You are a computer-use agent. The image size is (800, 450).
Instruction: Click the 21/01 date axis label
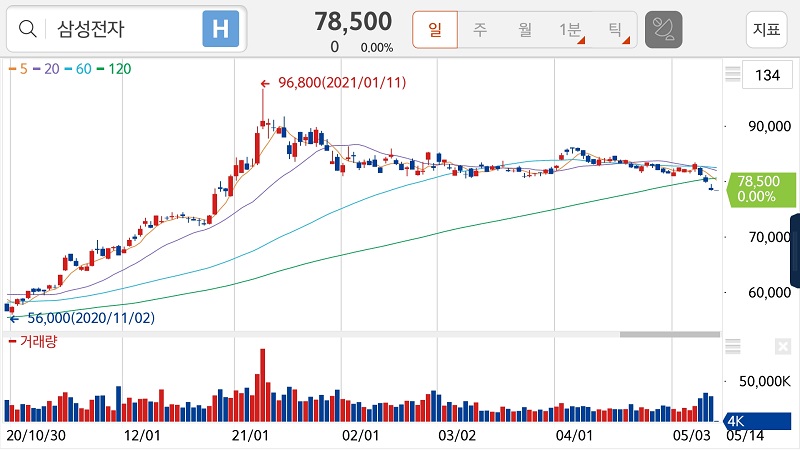click(249, 436)
